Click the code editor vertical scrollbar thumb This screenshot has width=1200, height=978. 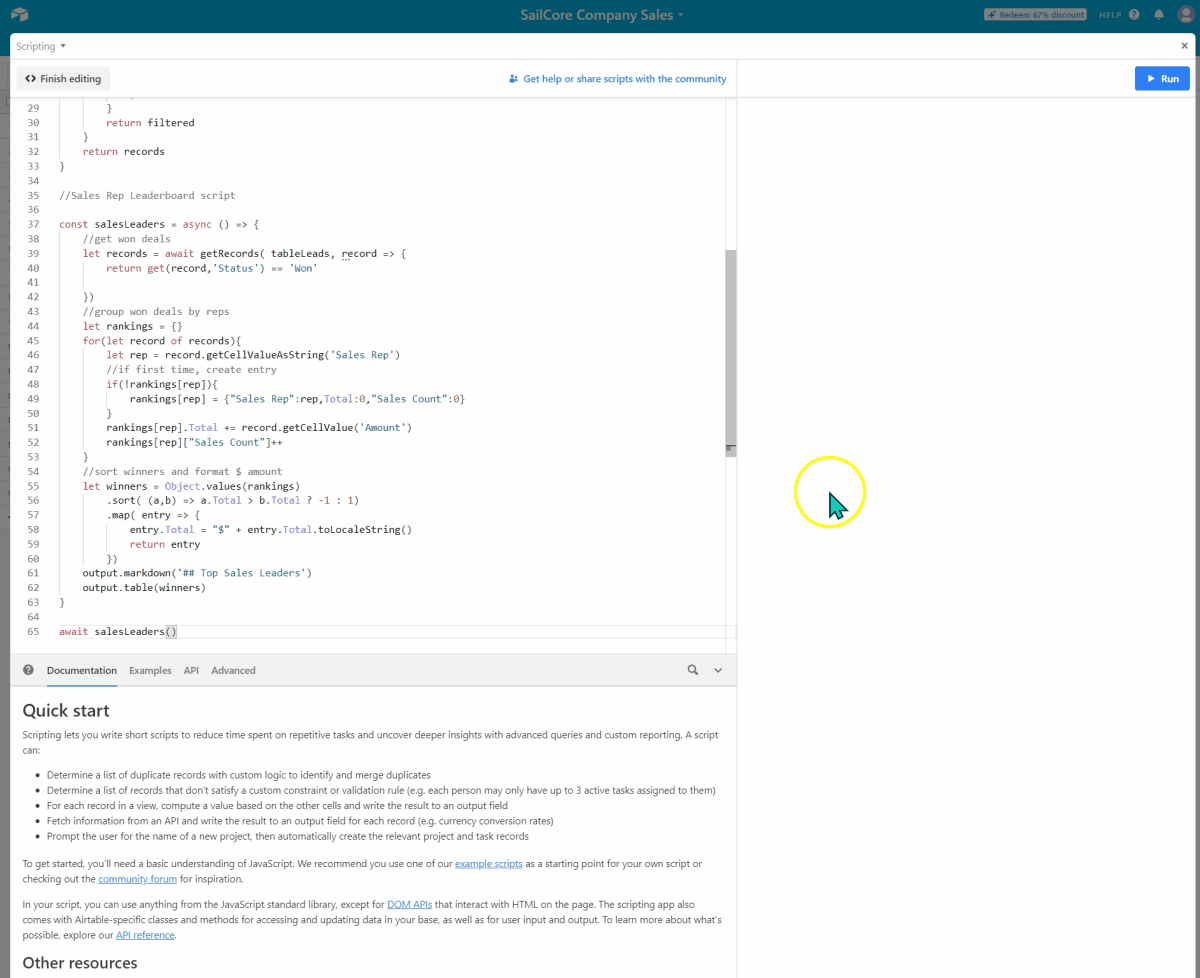[x=730, y=350]
